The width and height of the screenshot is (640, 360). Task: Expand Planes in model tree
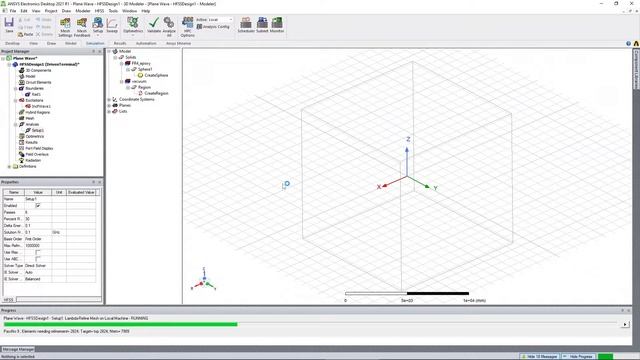pos(109,105)
